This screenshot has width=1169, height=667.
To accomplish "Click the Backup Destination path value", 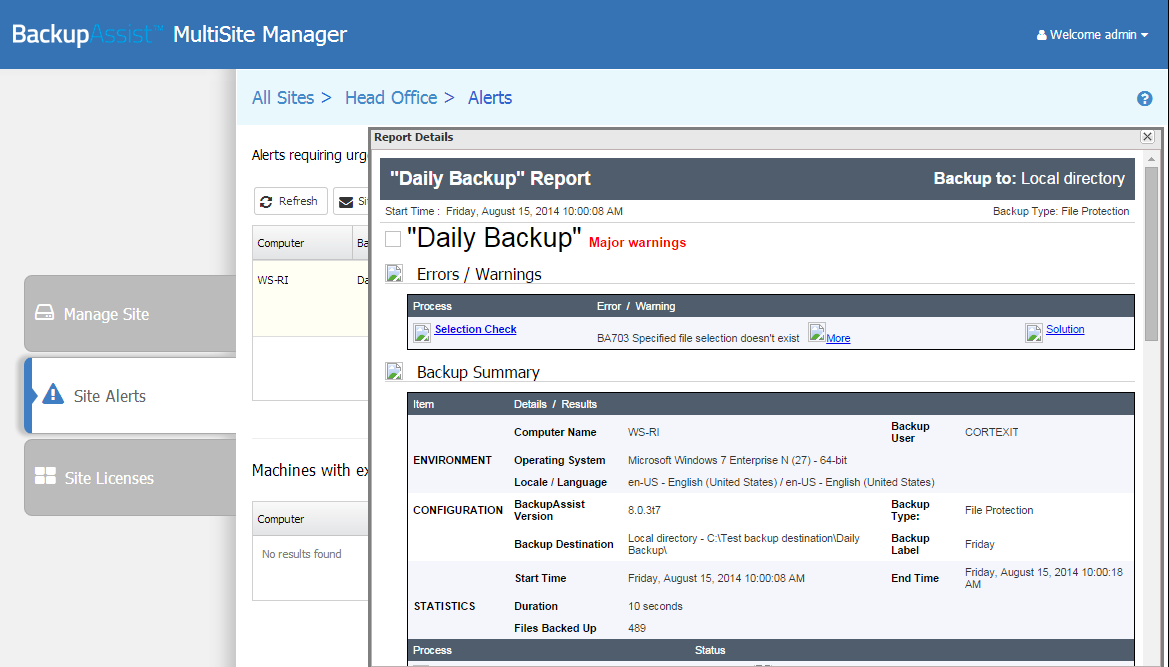I will 743,544.
